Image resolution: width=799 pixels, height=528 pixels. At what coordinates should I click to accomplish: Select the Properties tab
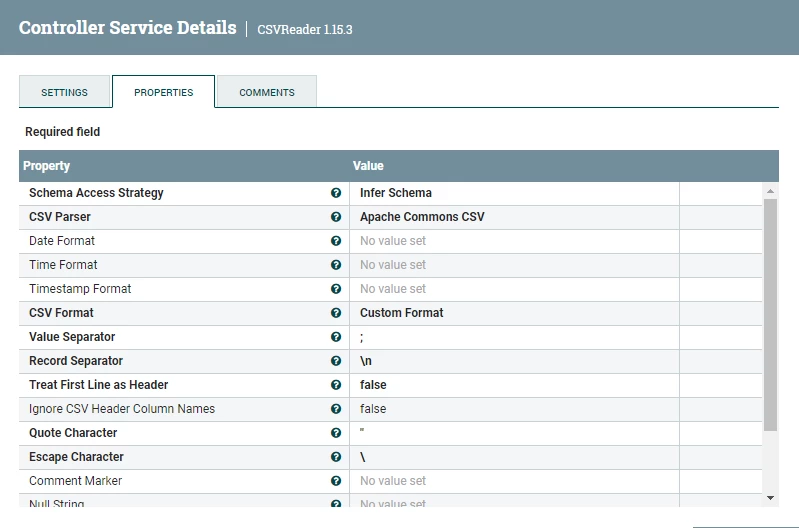164,92
